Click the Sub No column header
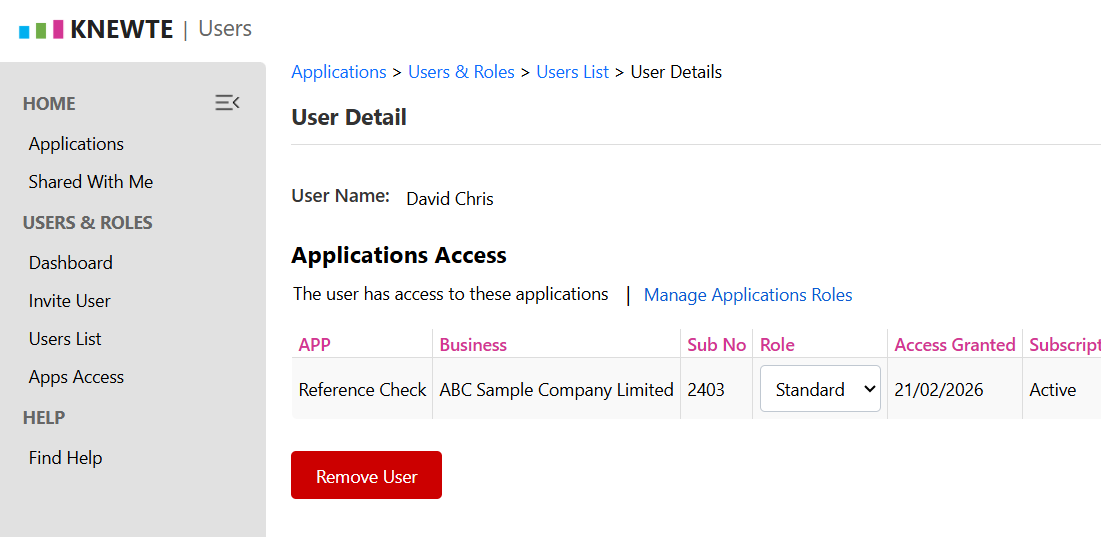Screen dimensions: 1101x537 point(716,345)
